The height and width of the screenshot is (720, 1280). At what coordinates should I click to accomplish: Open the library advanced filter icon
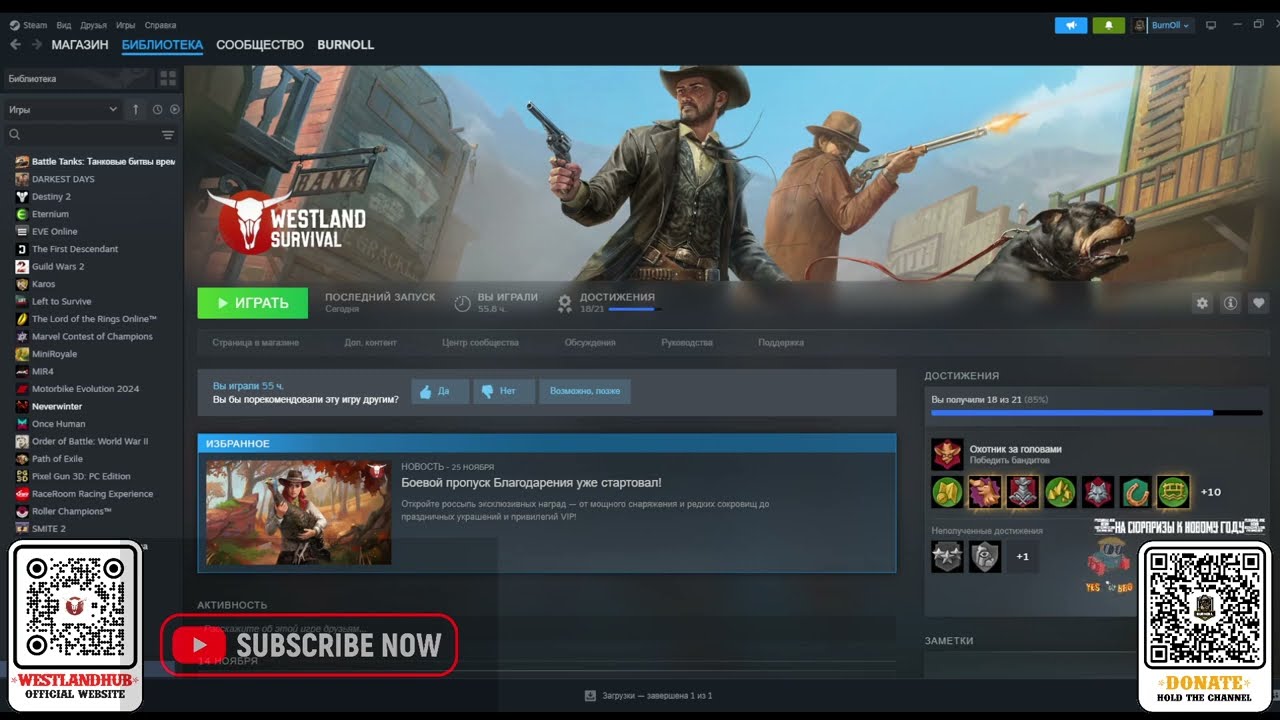168,135
